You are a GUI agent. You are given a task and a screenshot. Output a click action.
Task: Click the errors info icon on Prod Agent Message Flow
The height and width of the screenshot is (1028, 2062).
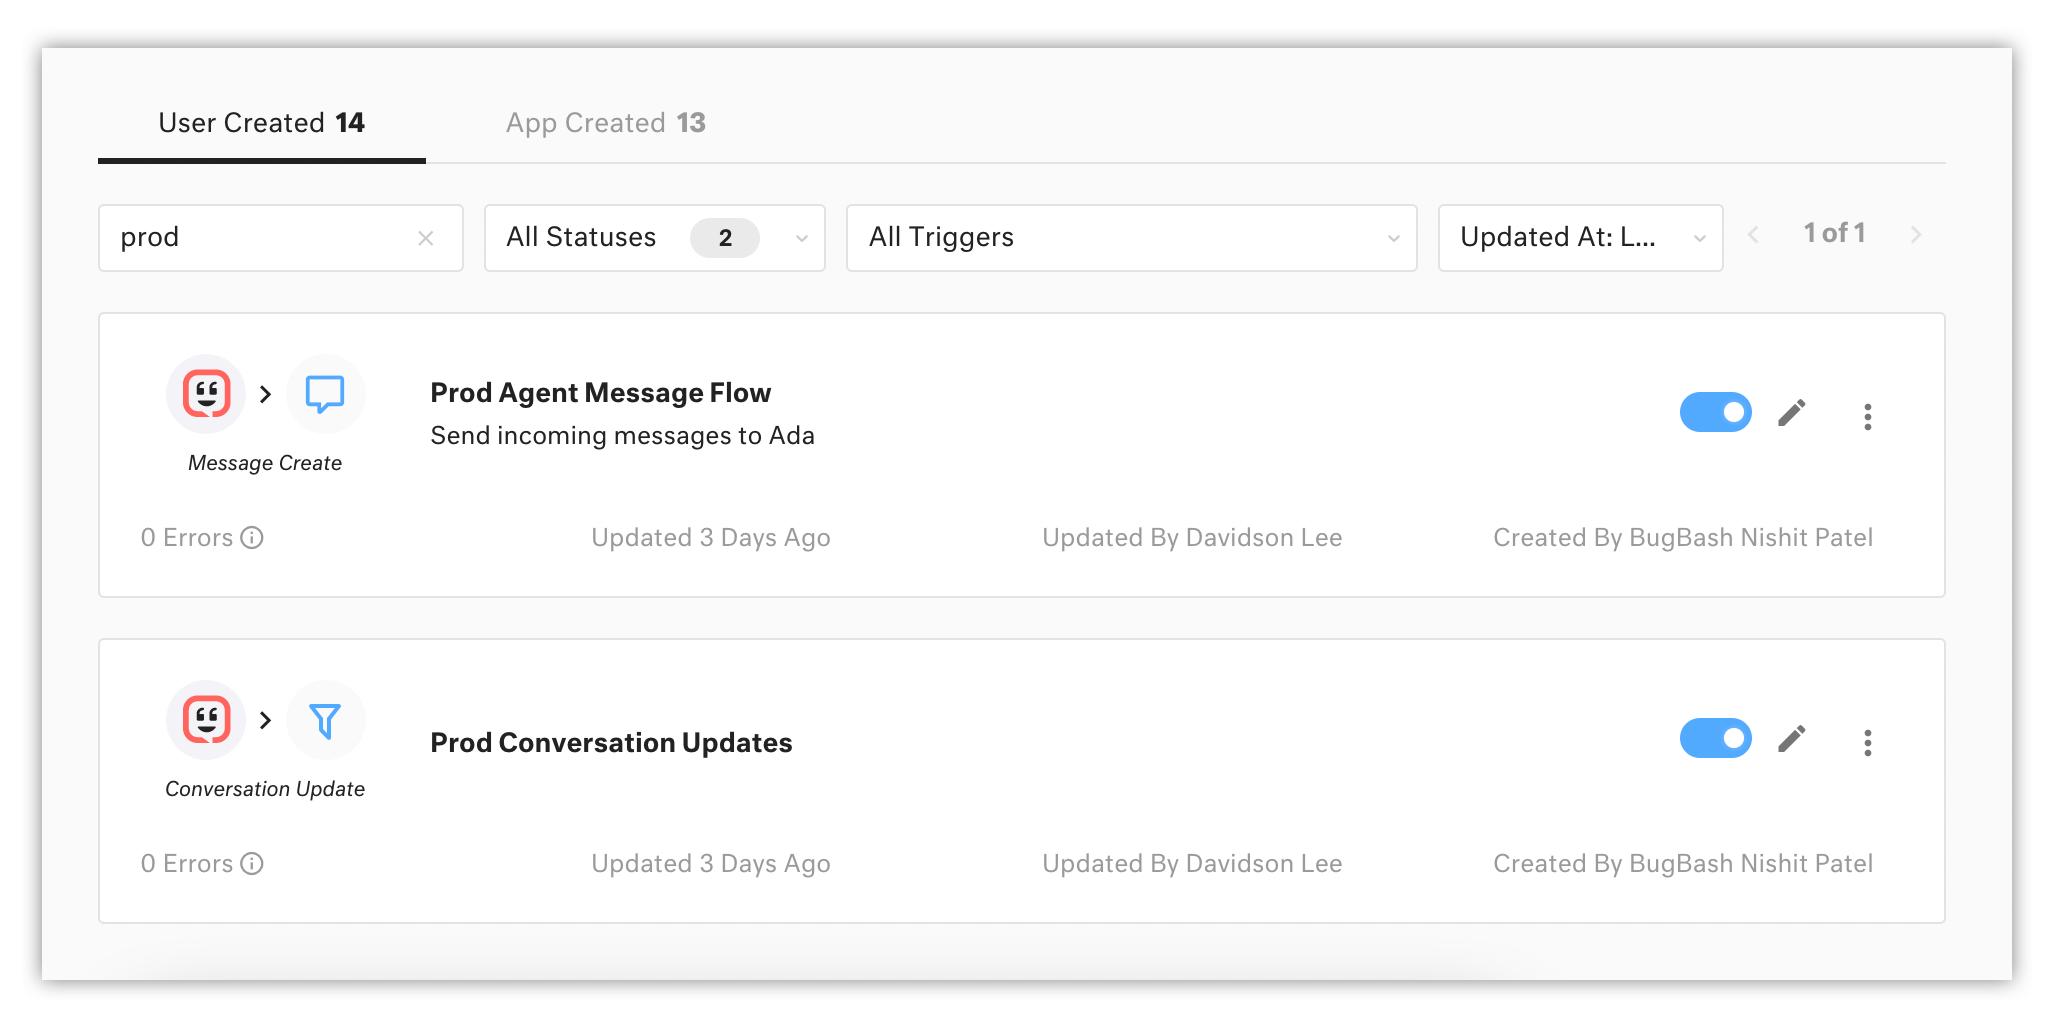click(253, 538)
